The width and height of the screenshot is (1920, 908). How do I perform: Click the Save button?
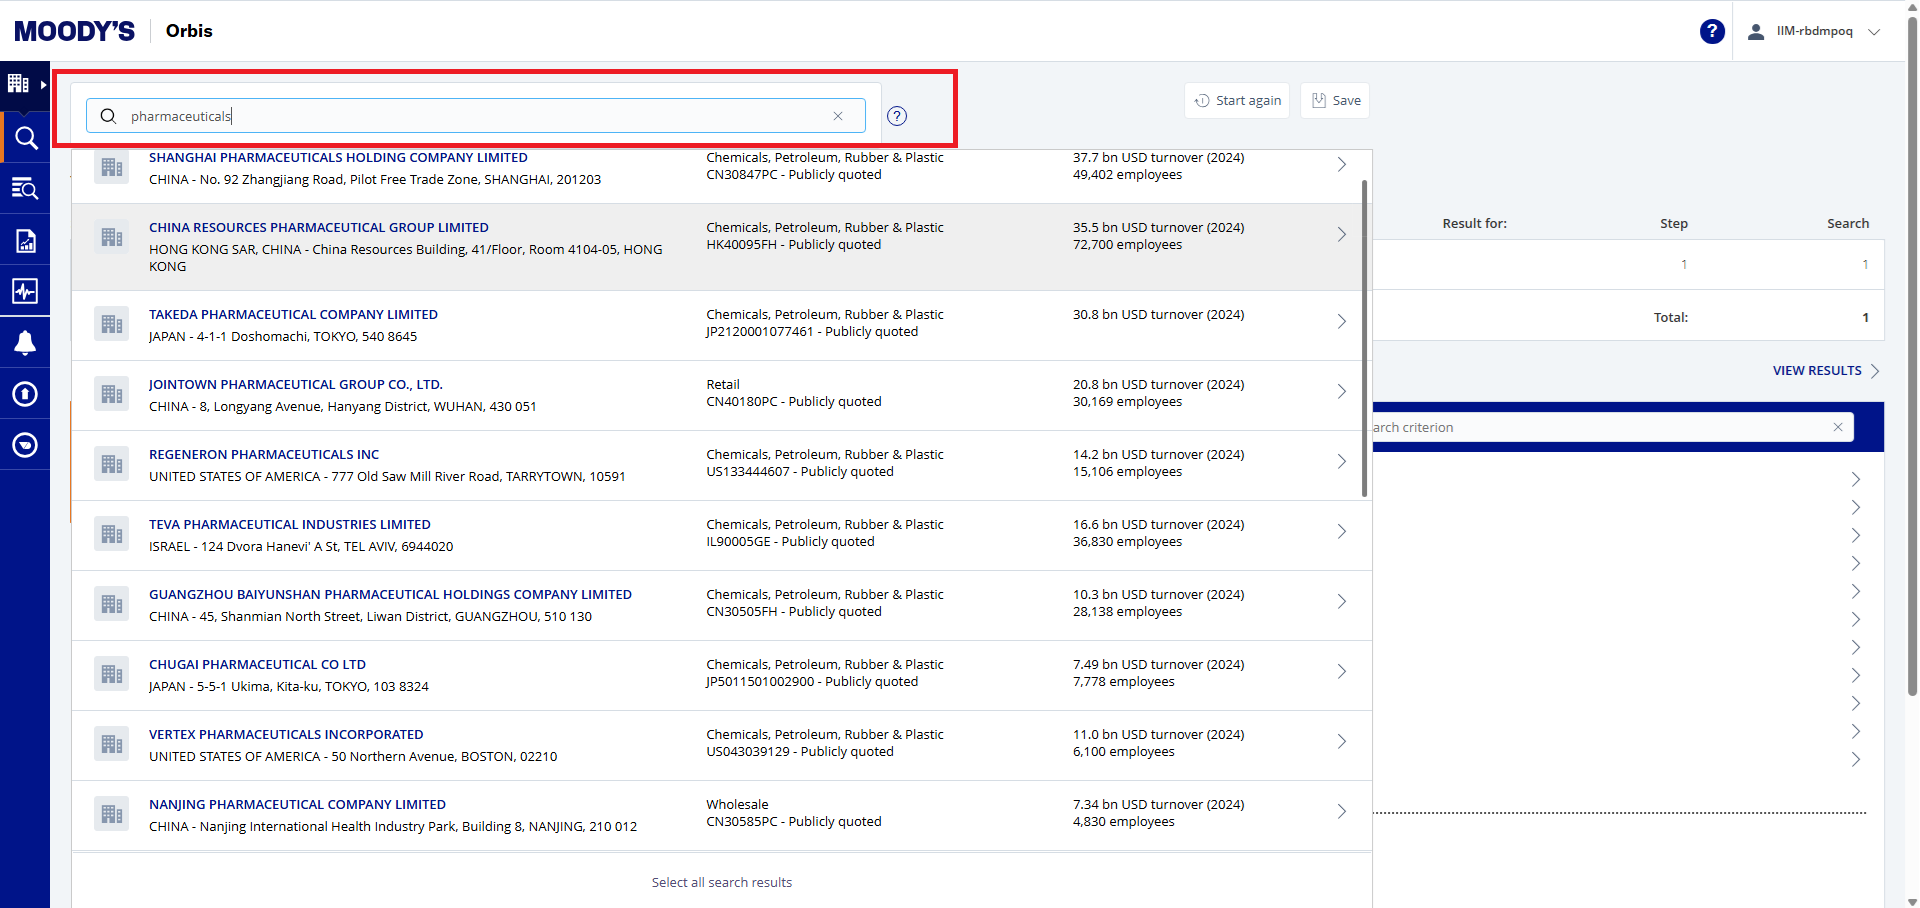(x=1335, y=101)
